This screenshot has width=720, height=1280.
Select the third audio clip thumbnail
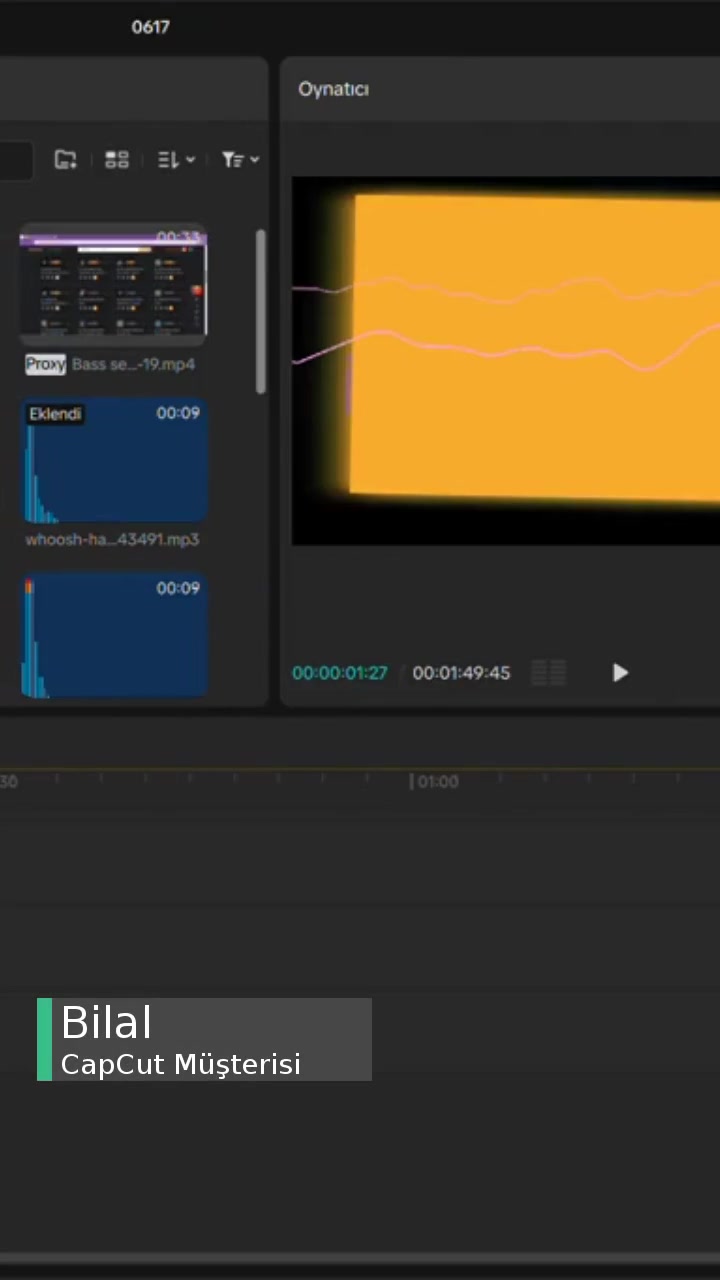(x=114, y=636)
